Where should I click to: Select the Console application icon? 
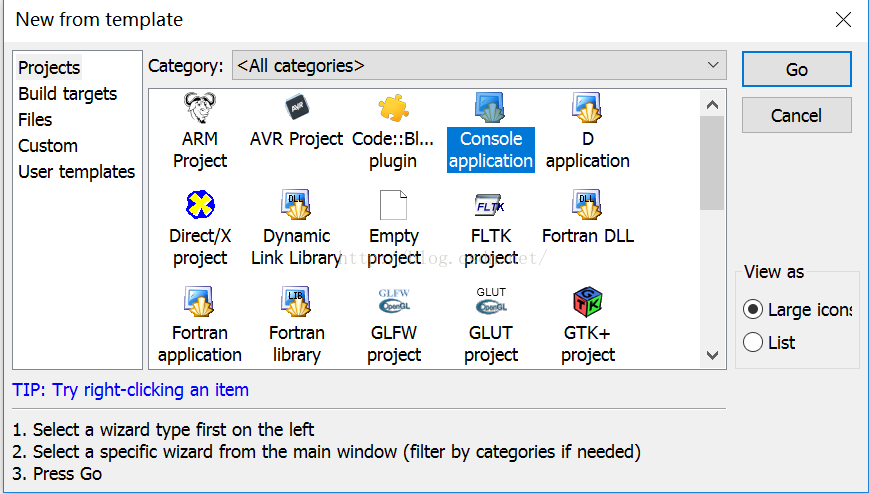[x=490, y=108]
